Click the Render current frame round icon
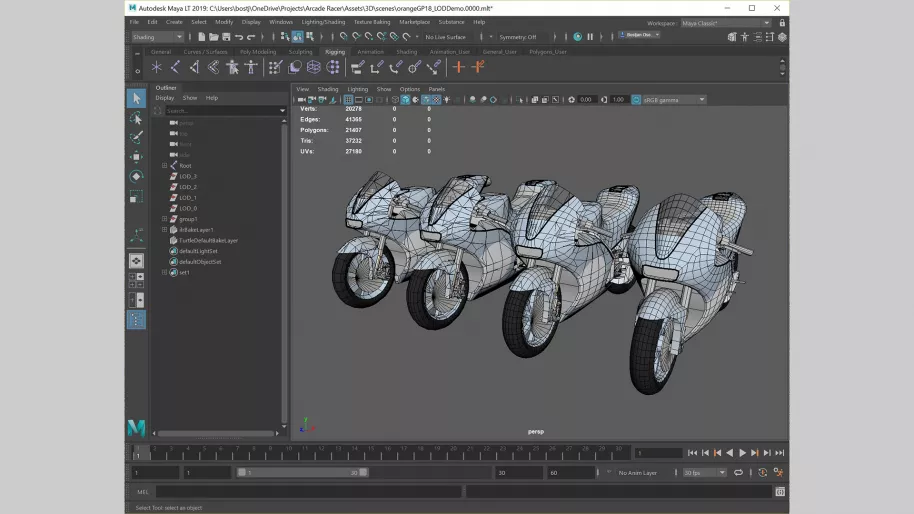 (577, 37)
